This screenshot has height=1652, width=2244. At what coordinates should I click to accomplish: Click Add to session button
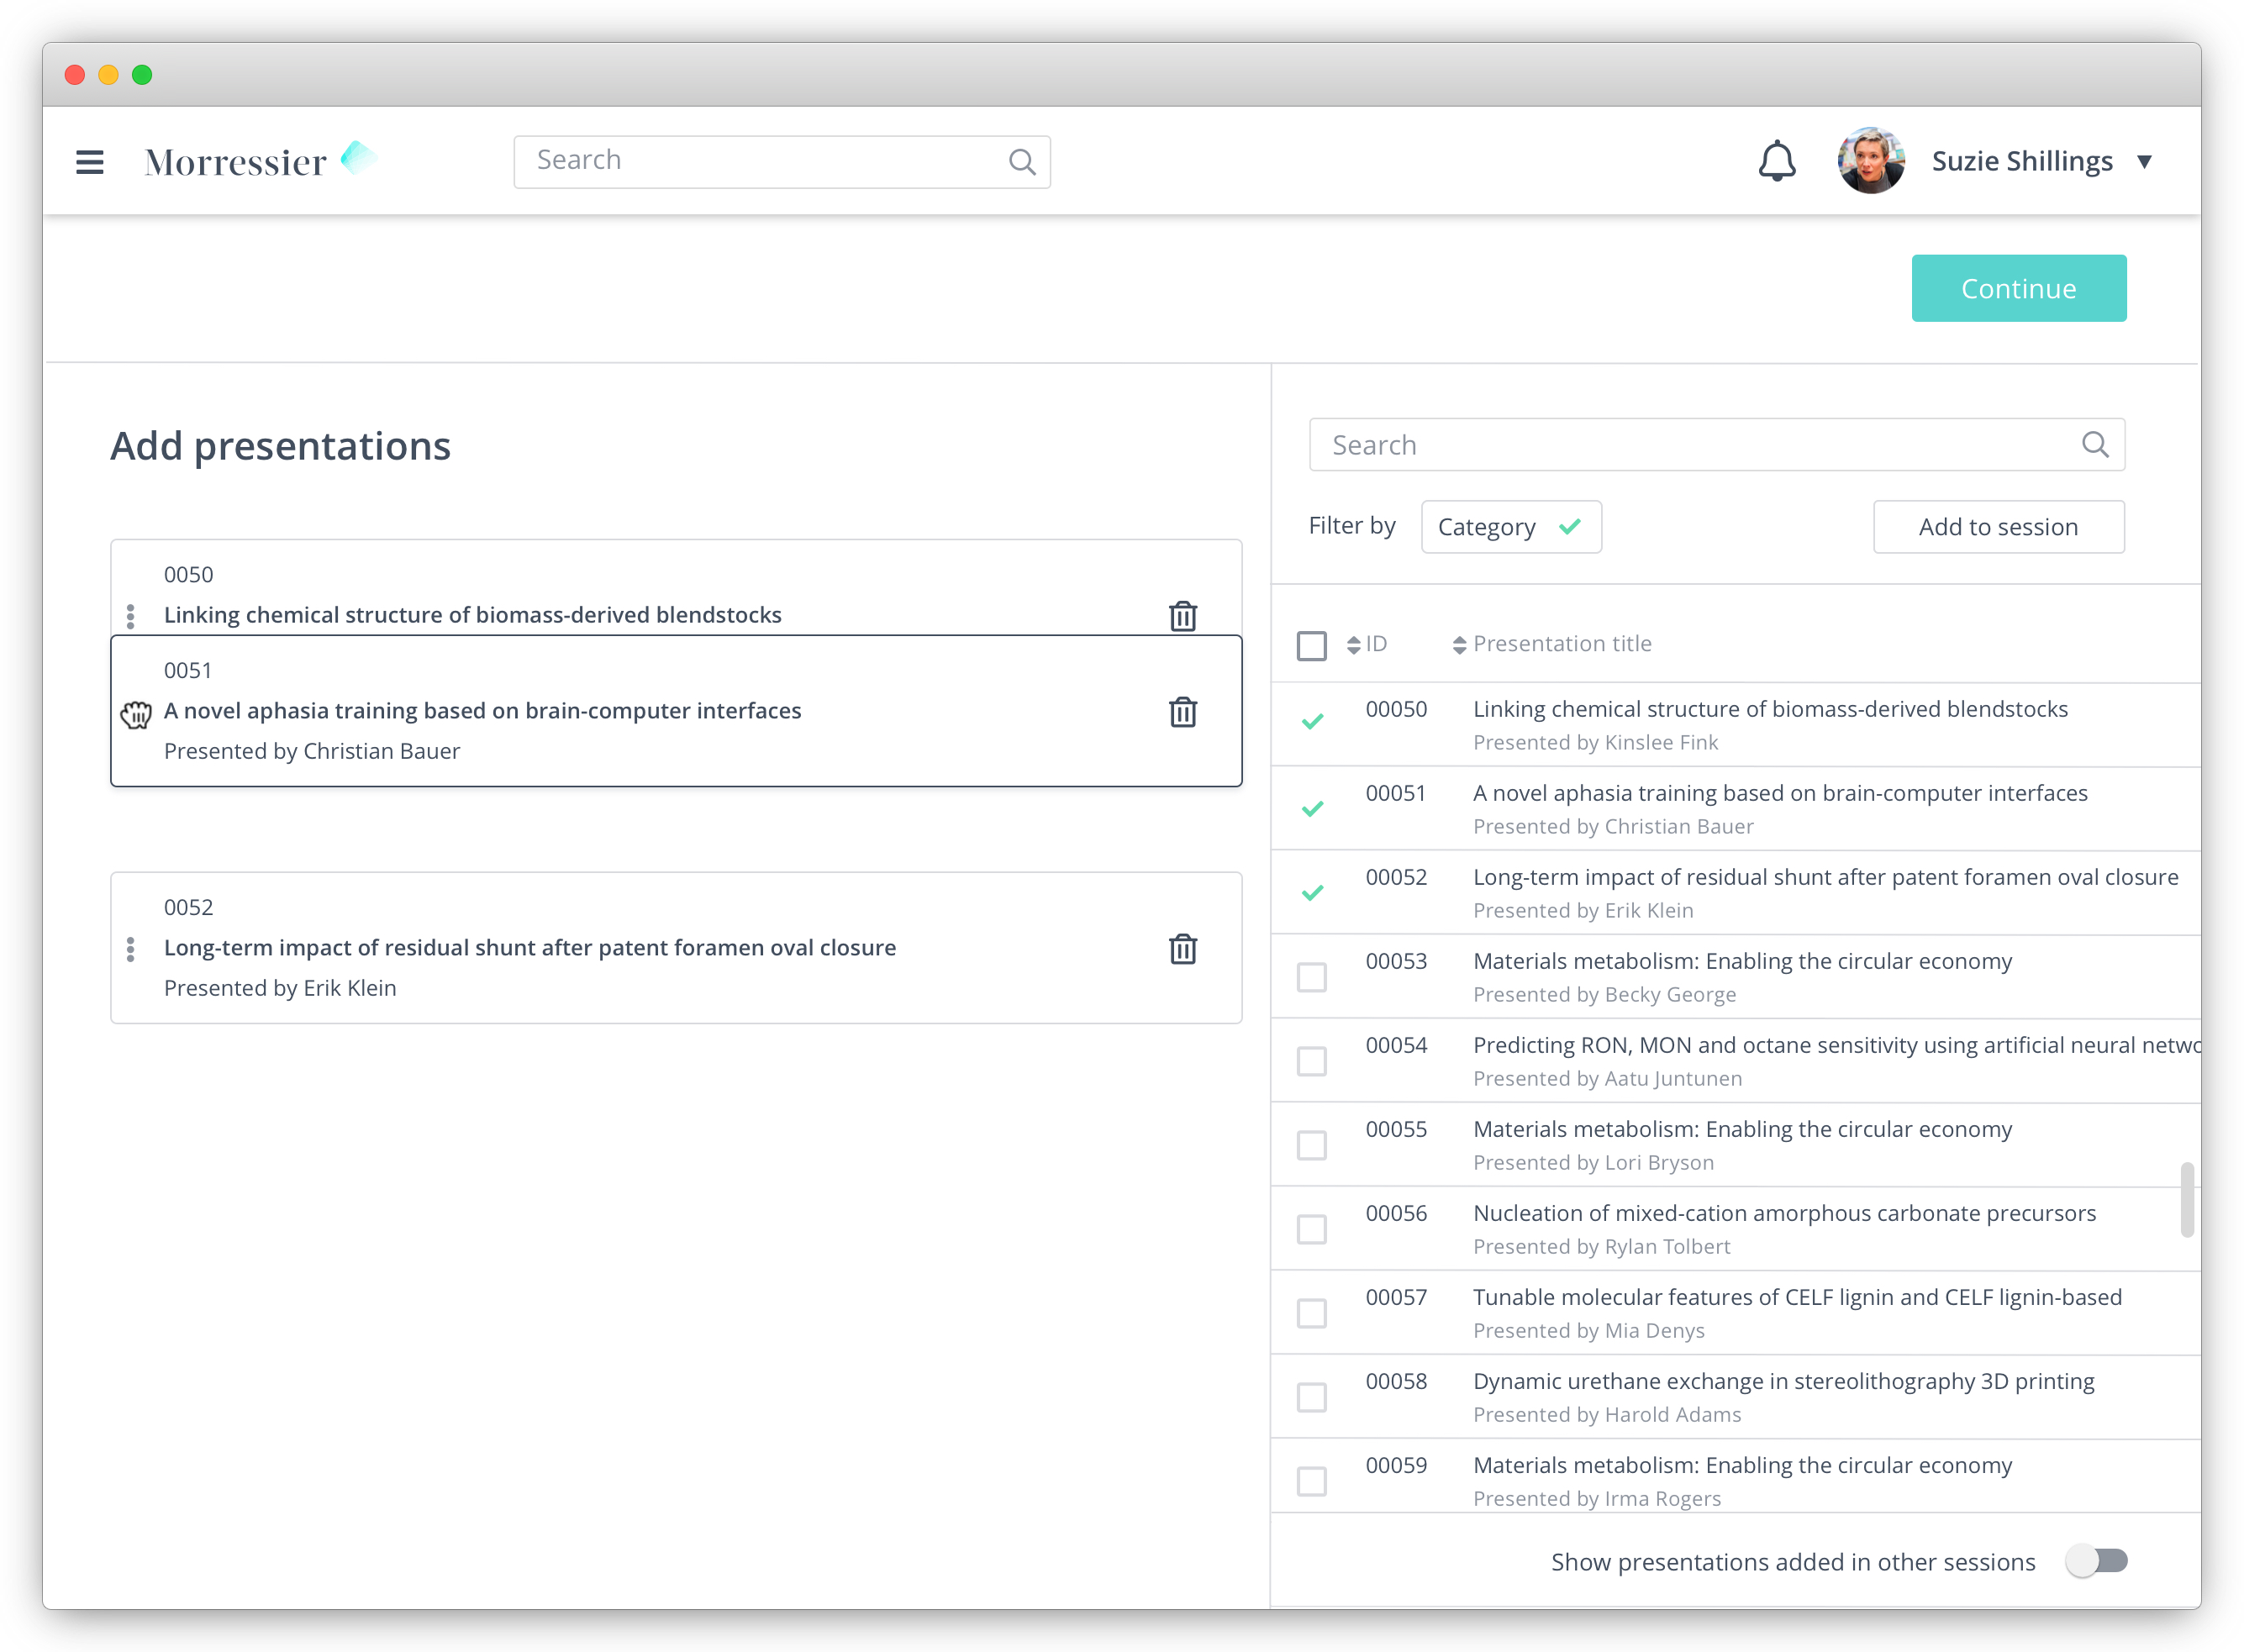coord(1998,527)
